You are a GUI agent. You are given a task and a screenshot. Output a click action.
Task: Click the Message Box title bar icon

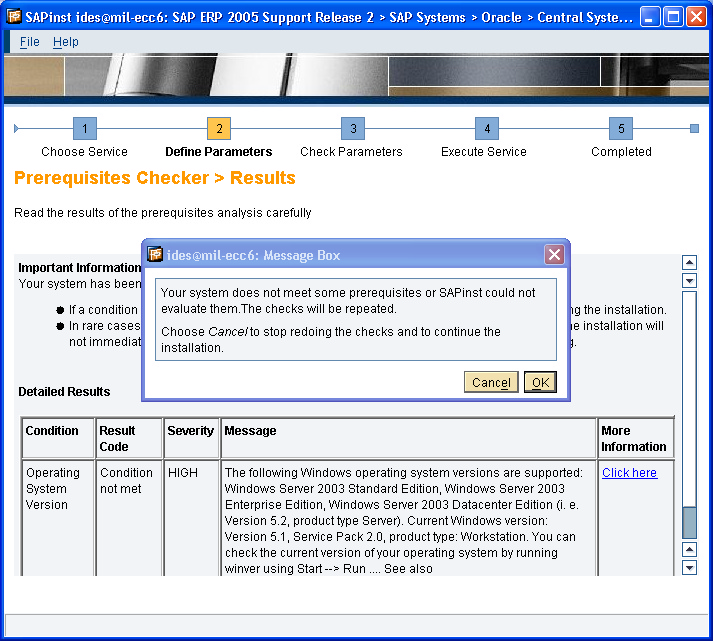coord(155,255)
